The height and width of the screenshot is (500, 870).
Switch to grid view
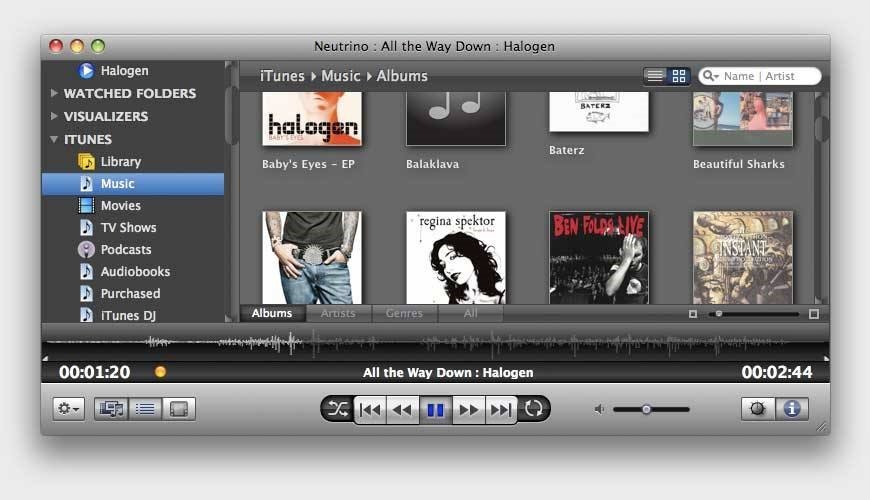point(679,75)
